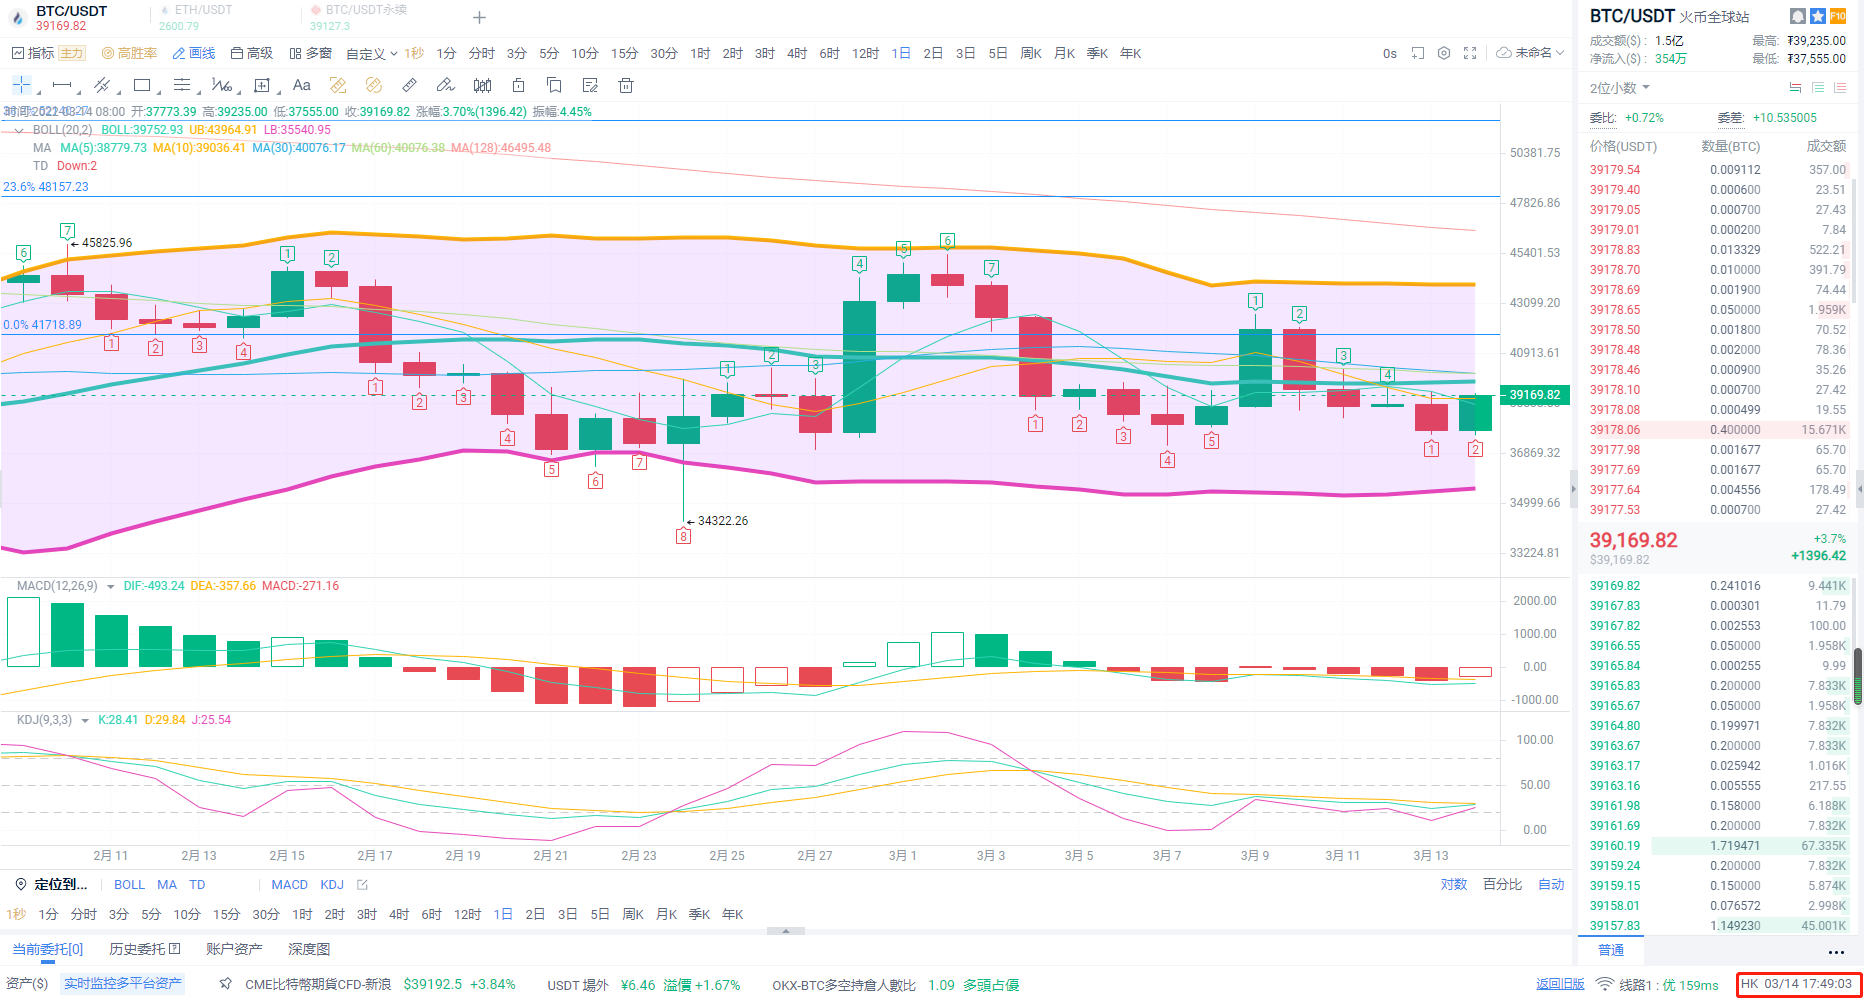1864x999 pixels.
Task: Open indicator edit icon next to KDJ
Action: click(x=362, y=884)
